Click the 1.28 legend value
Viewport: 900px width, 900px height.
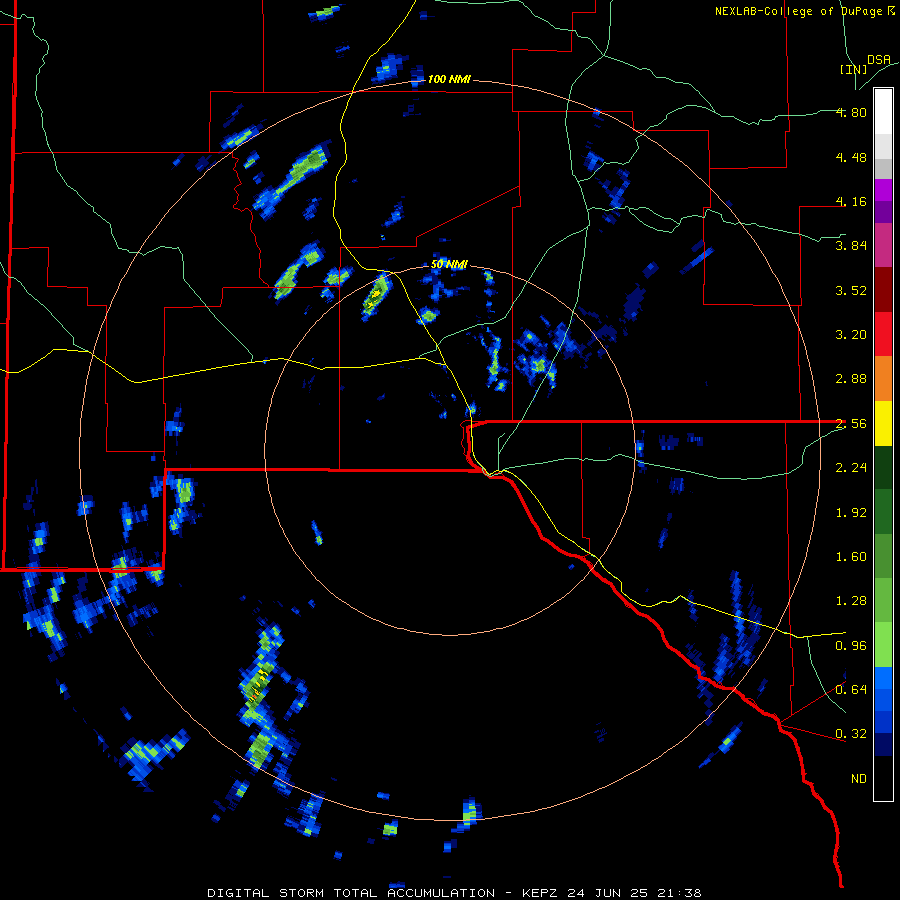click(x=851, y=601)
